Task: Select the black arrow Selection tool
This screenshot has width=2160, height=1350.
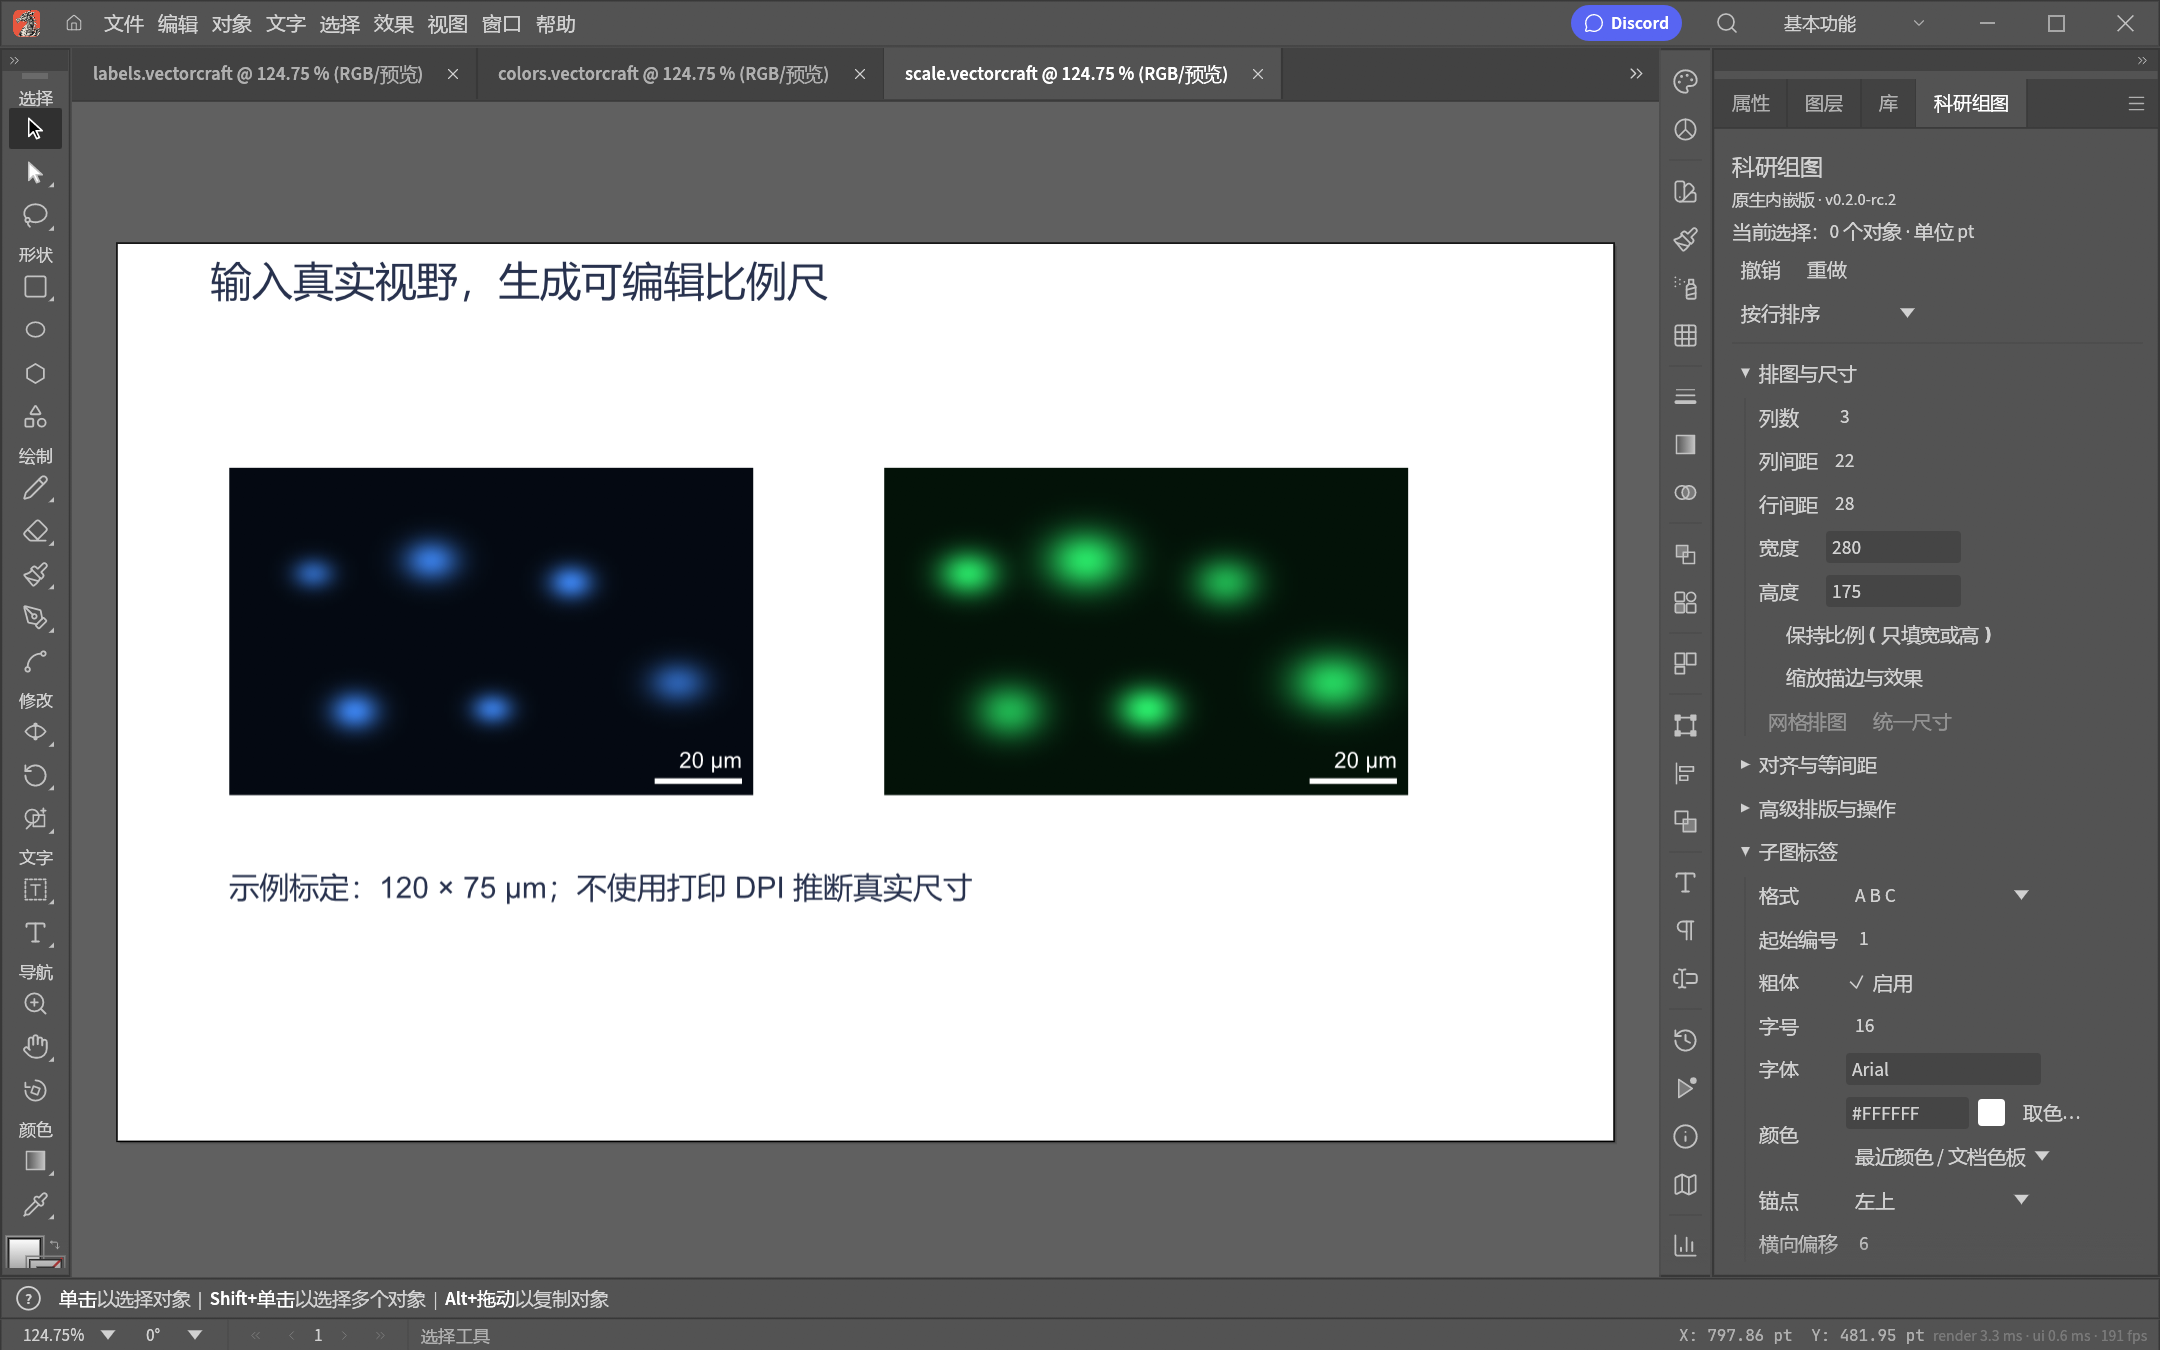Action: click(x=35, y=129)
